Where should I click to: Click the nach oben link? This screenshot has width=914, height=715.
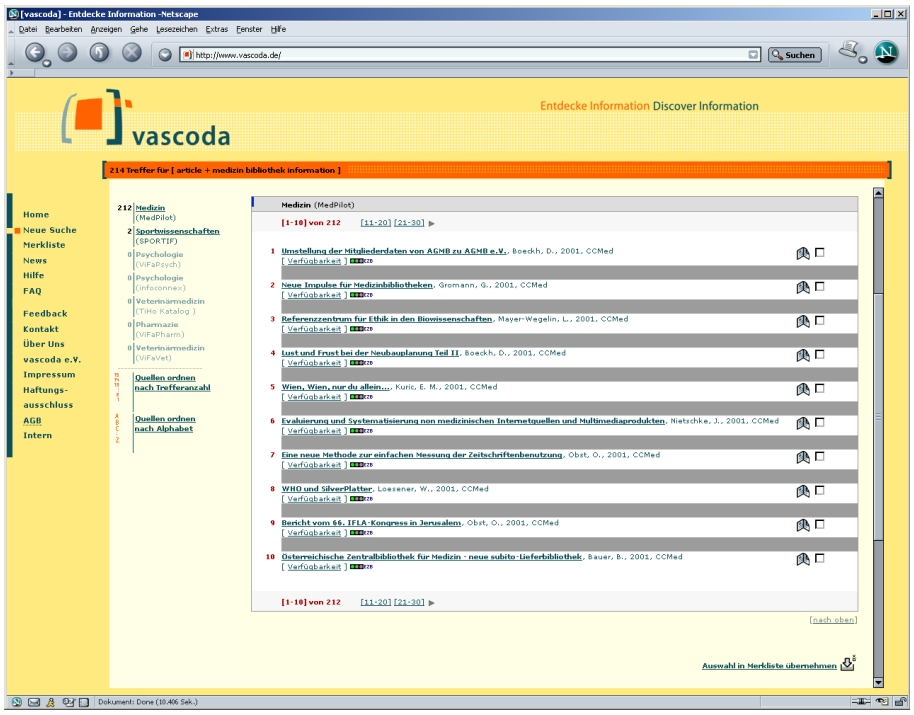[834, 620]
